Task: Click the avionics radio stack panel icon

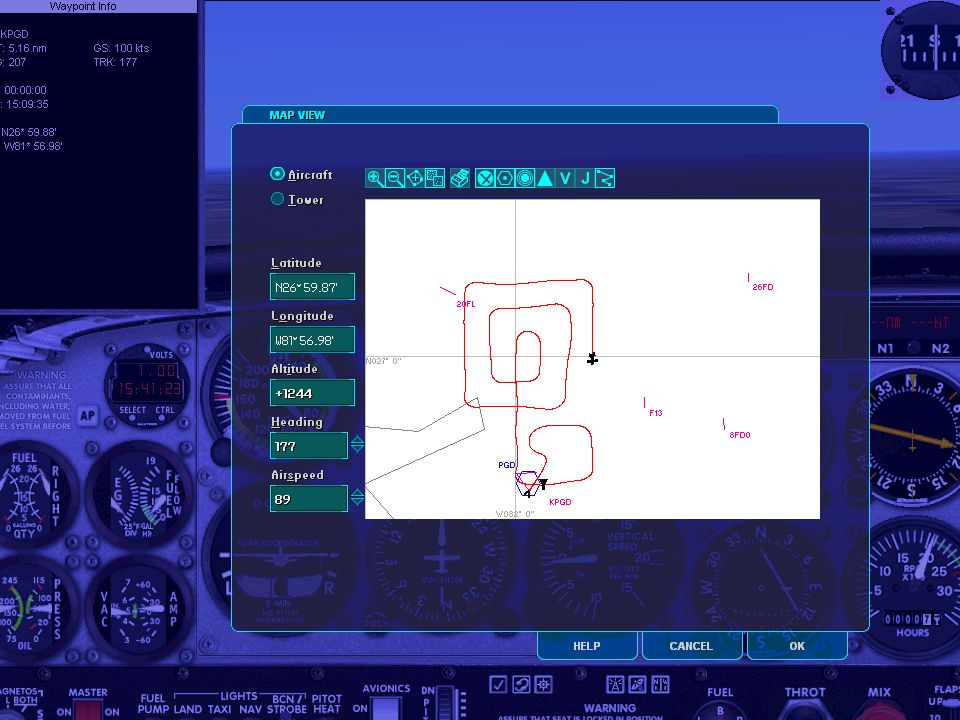Action: click(x=615, y=684)
